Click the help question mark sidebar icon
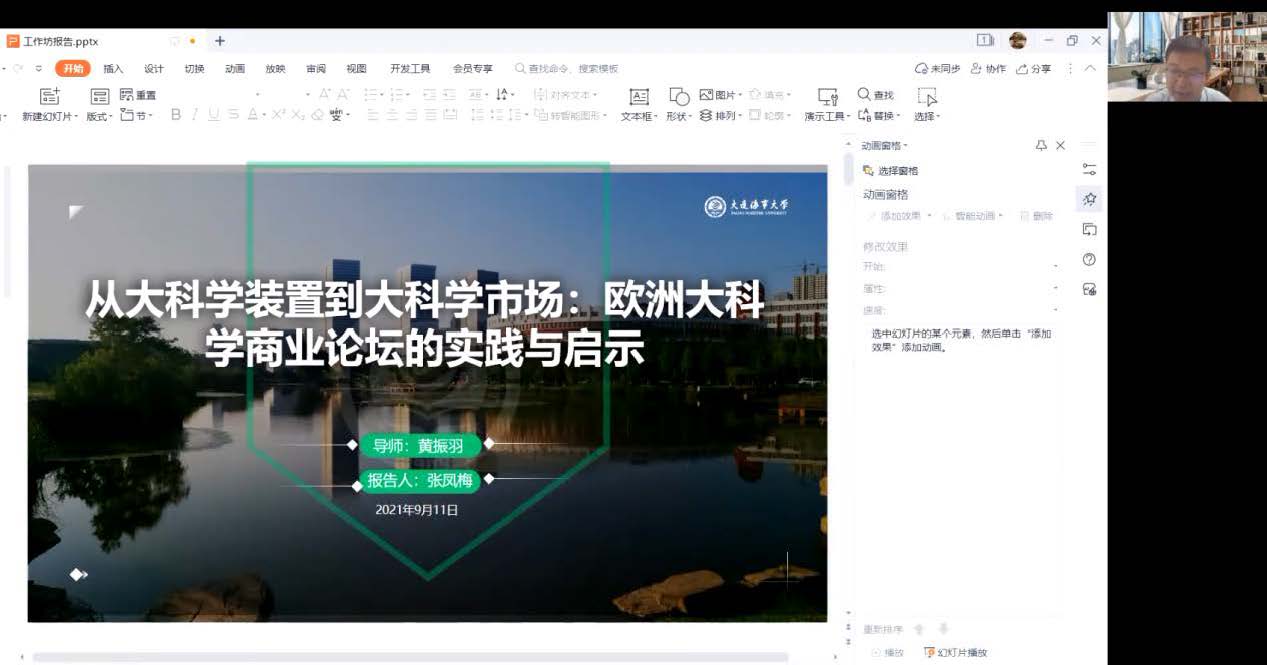The image size is (1267, 665). pos(1089,259)
